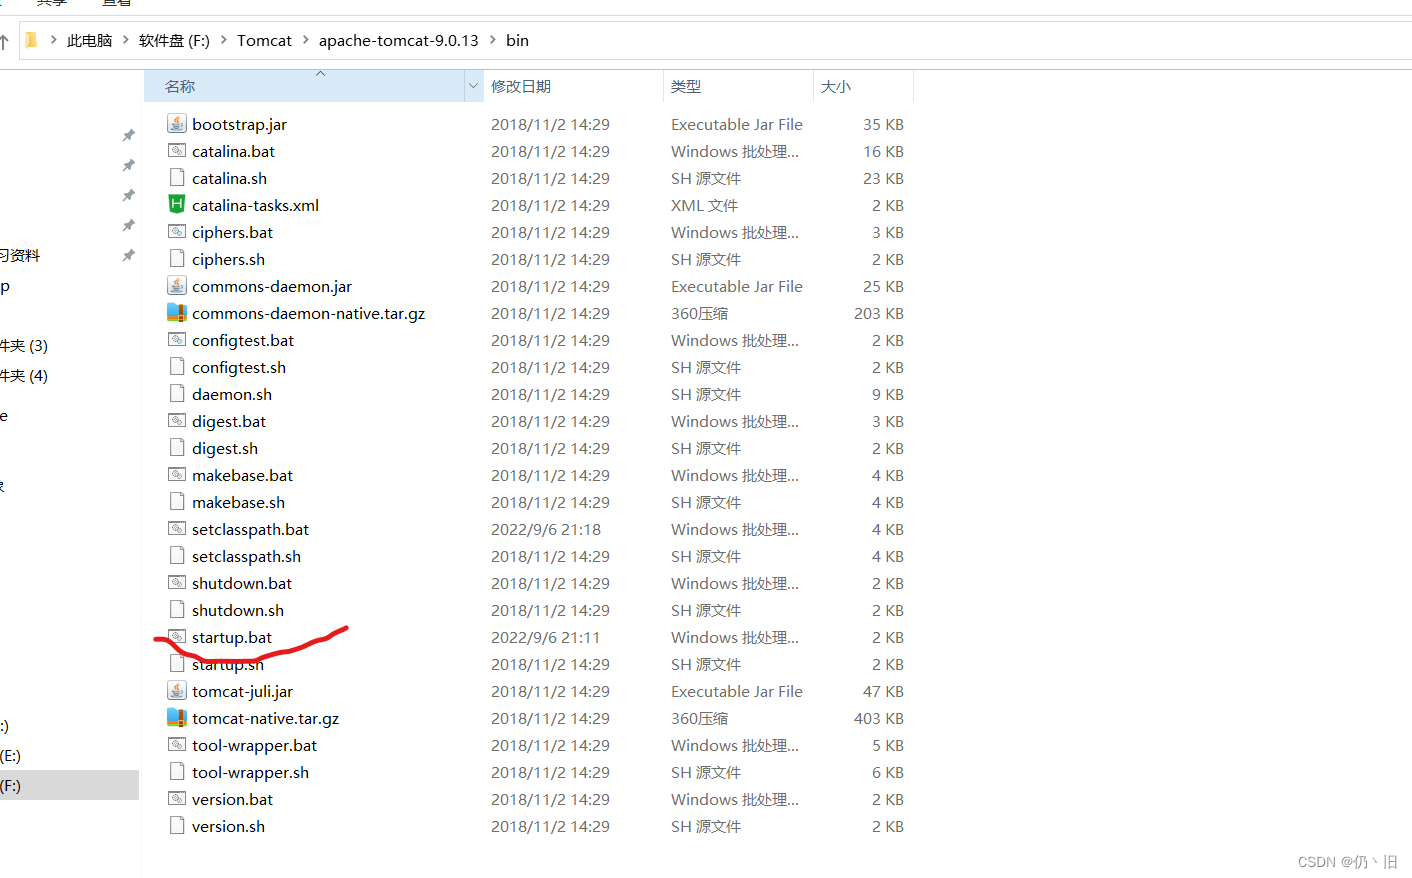This screenshot has width=1412, height=878.
Task: Select the catalina-tasks.xml file name
Action: click(255, 205)
